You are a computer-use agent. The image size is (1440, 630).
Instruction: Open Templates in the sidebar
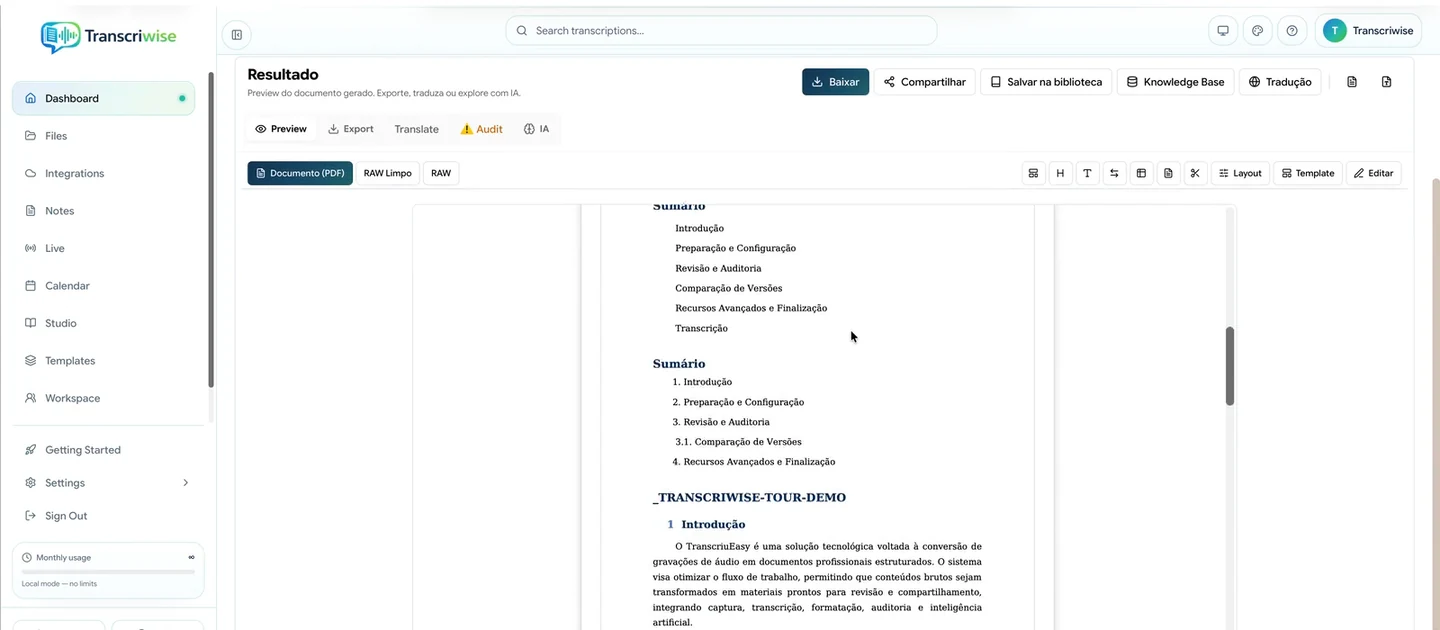[103, 361]
